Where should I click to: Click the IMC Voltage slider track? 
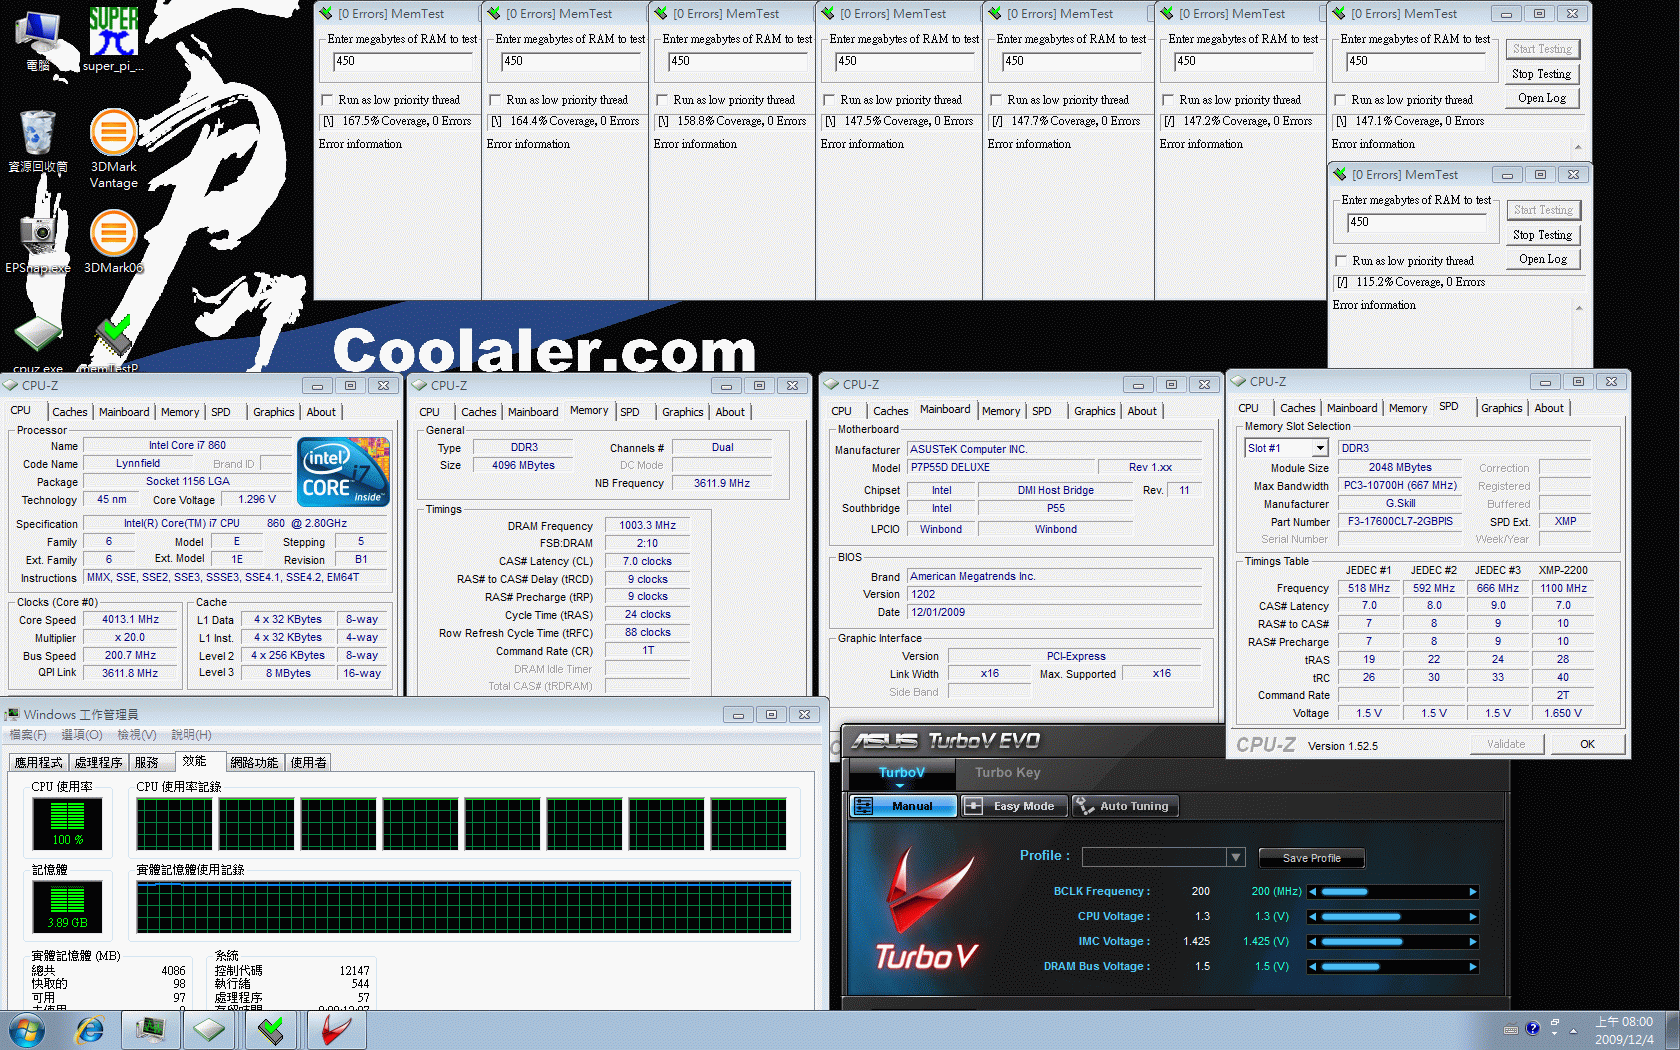(x=1393, y=942)
